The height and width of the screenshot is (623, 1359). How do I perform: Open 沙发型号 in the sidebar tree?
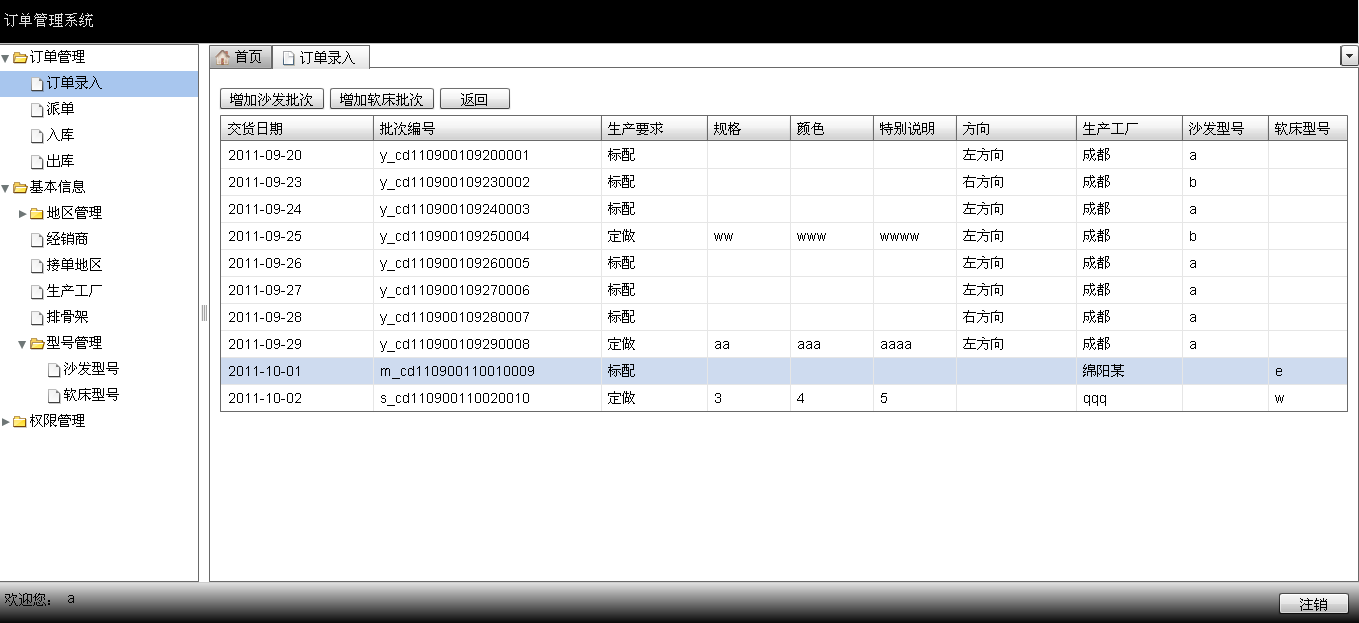pyautogui.click(x=91, y=369)
